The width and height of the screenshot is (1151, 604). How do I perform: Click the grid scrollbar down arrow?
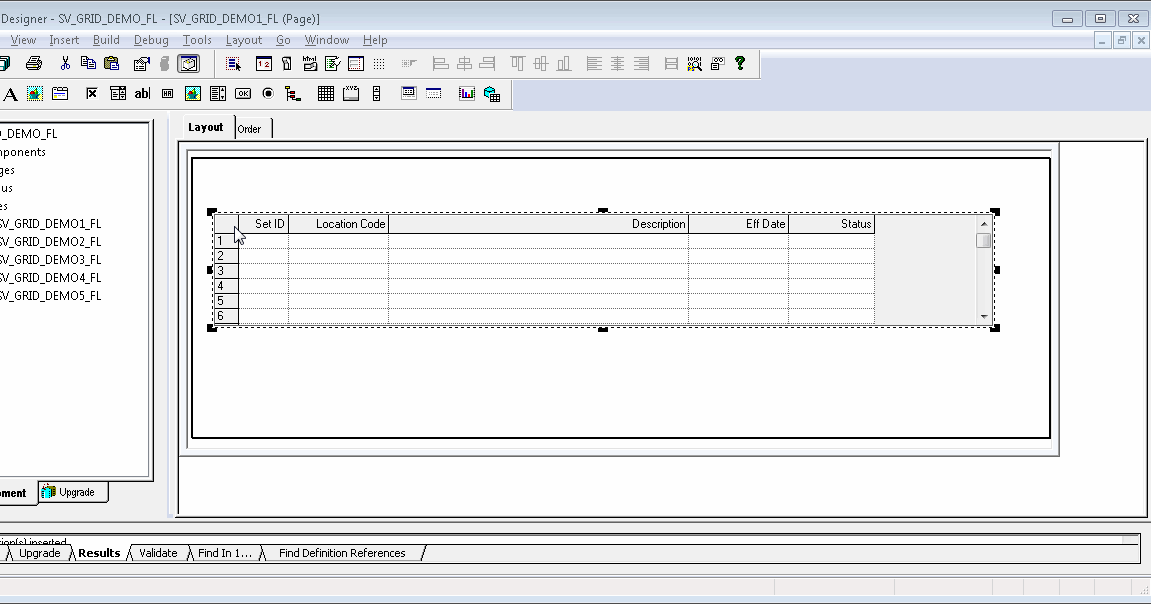[983, 317]
